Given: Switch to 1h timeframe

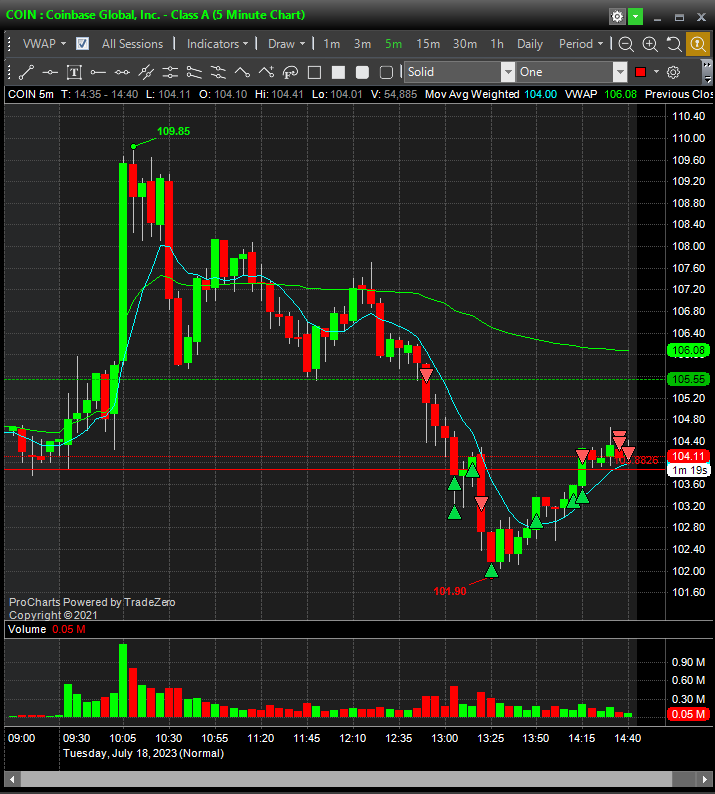Looking at the screenshot, I should point(497,44).
